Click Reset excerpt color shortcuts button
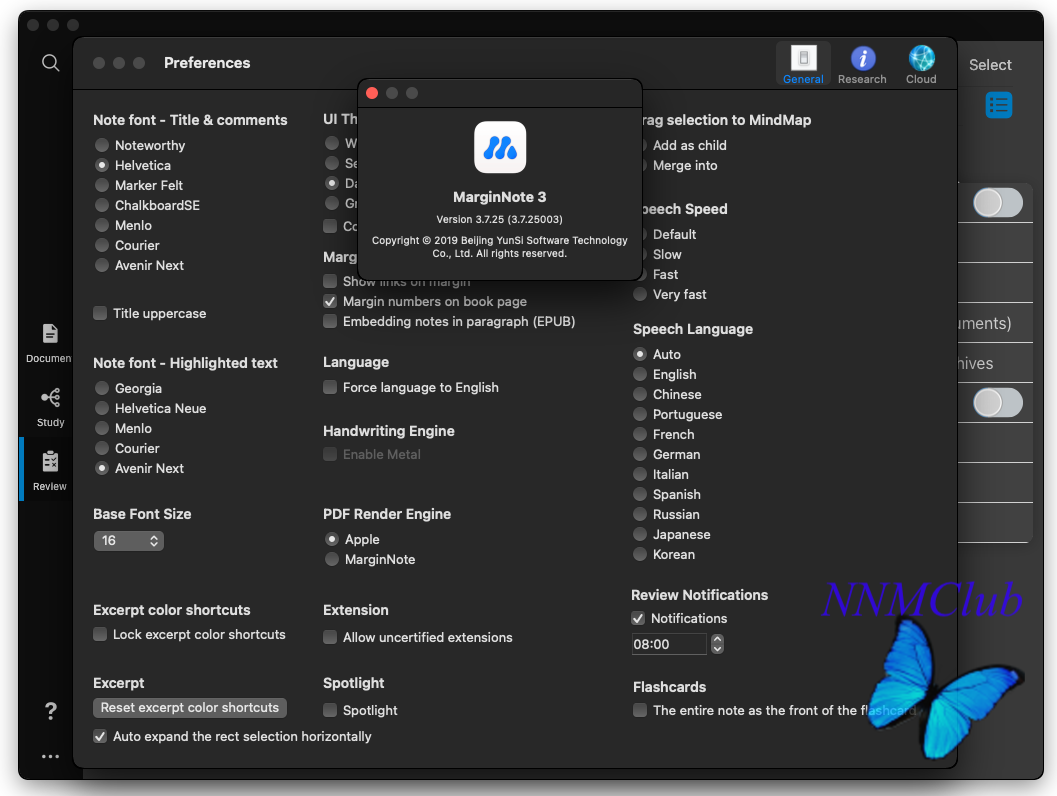Viewport: 1057px width, 796px height. point(189,708)
